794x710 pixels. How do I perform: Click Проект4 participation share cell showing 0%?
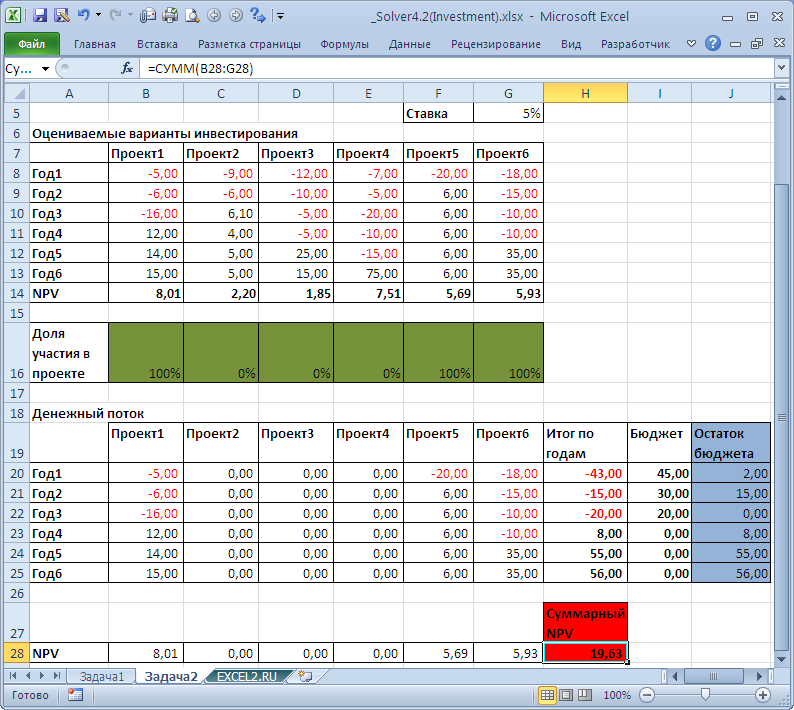tap(368, 352)
